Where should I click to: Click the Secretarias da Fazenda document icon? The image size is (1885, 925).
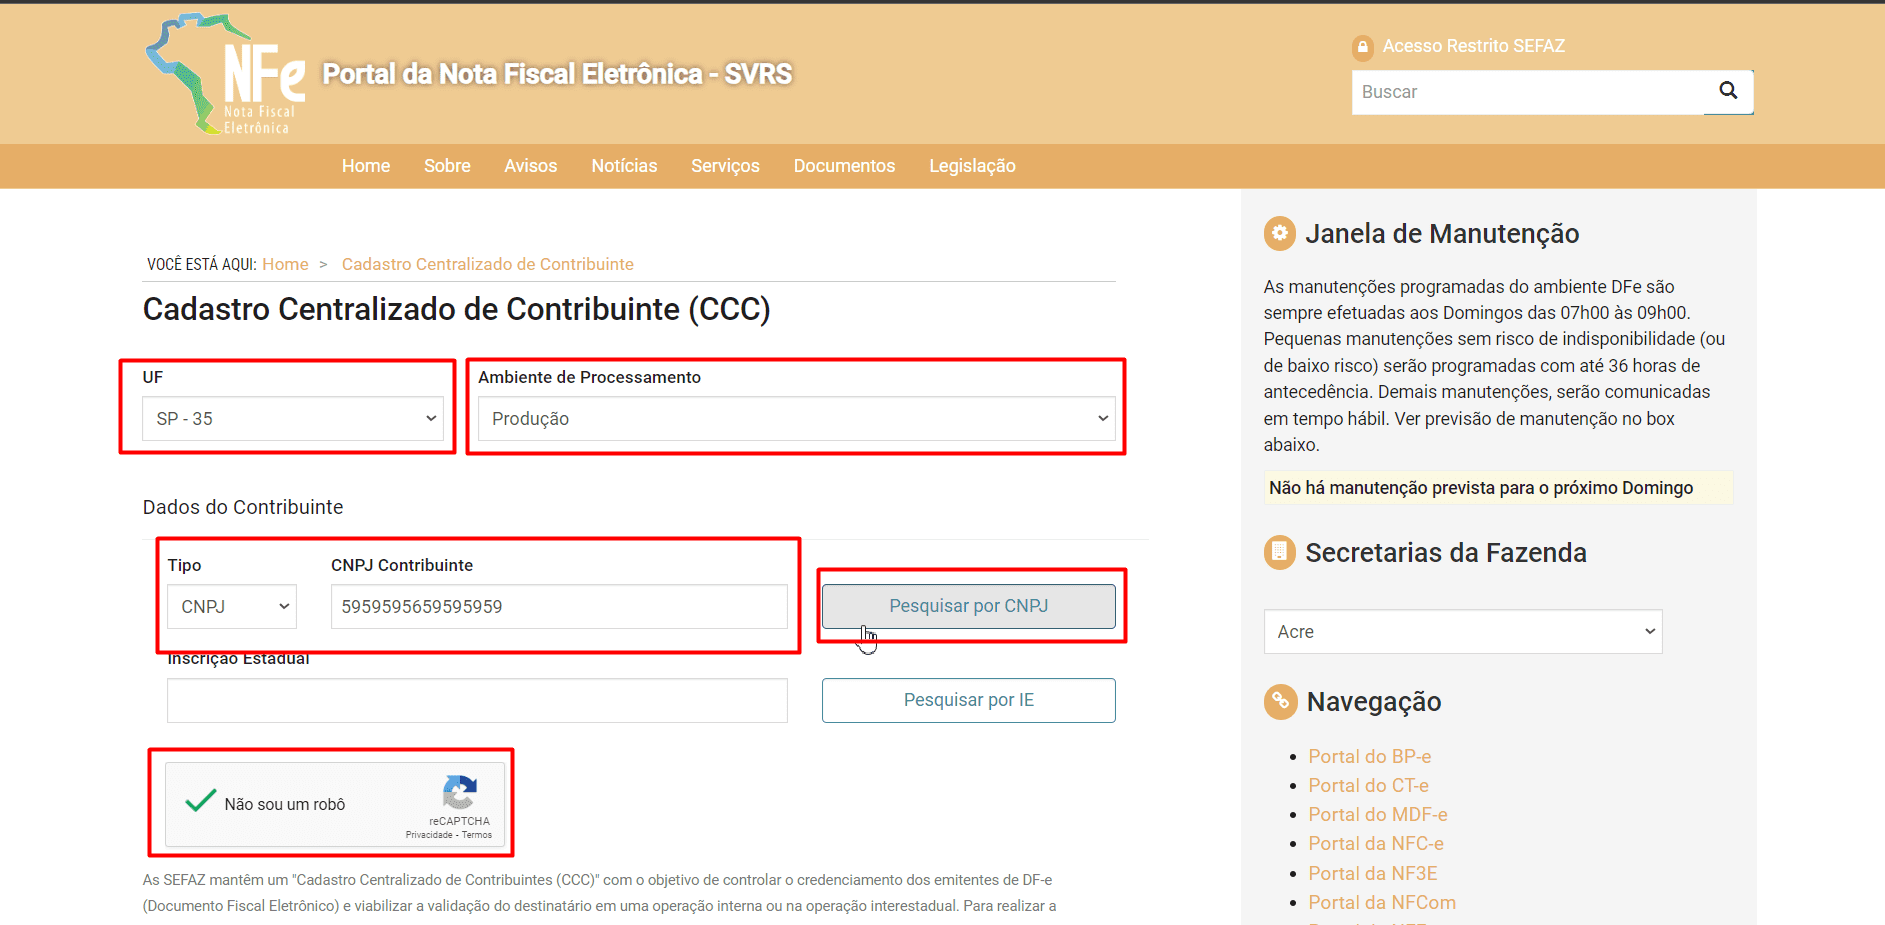tap(1279, 552)
